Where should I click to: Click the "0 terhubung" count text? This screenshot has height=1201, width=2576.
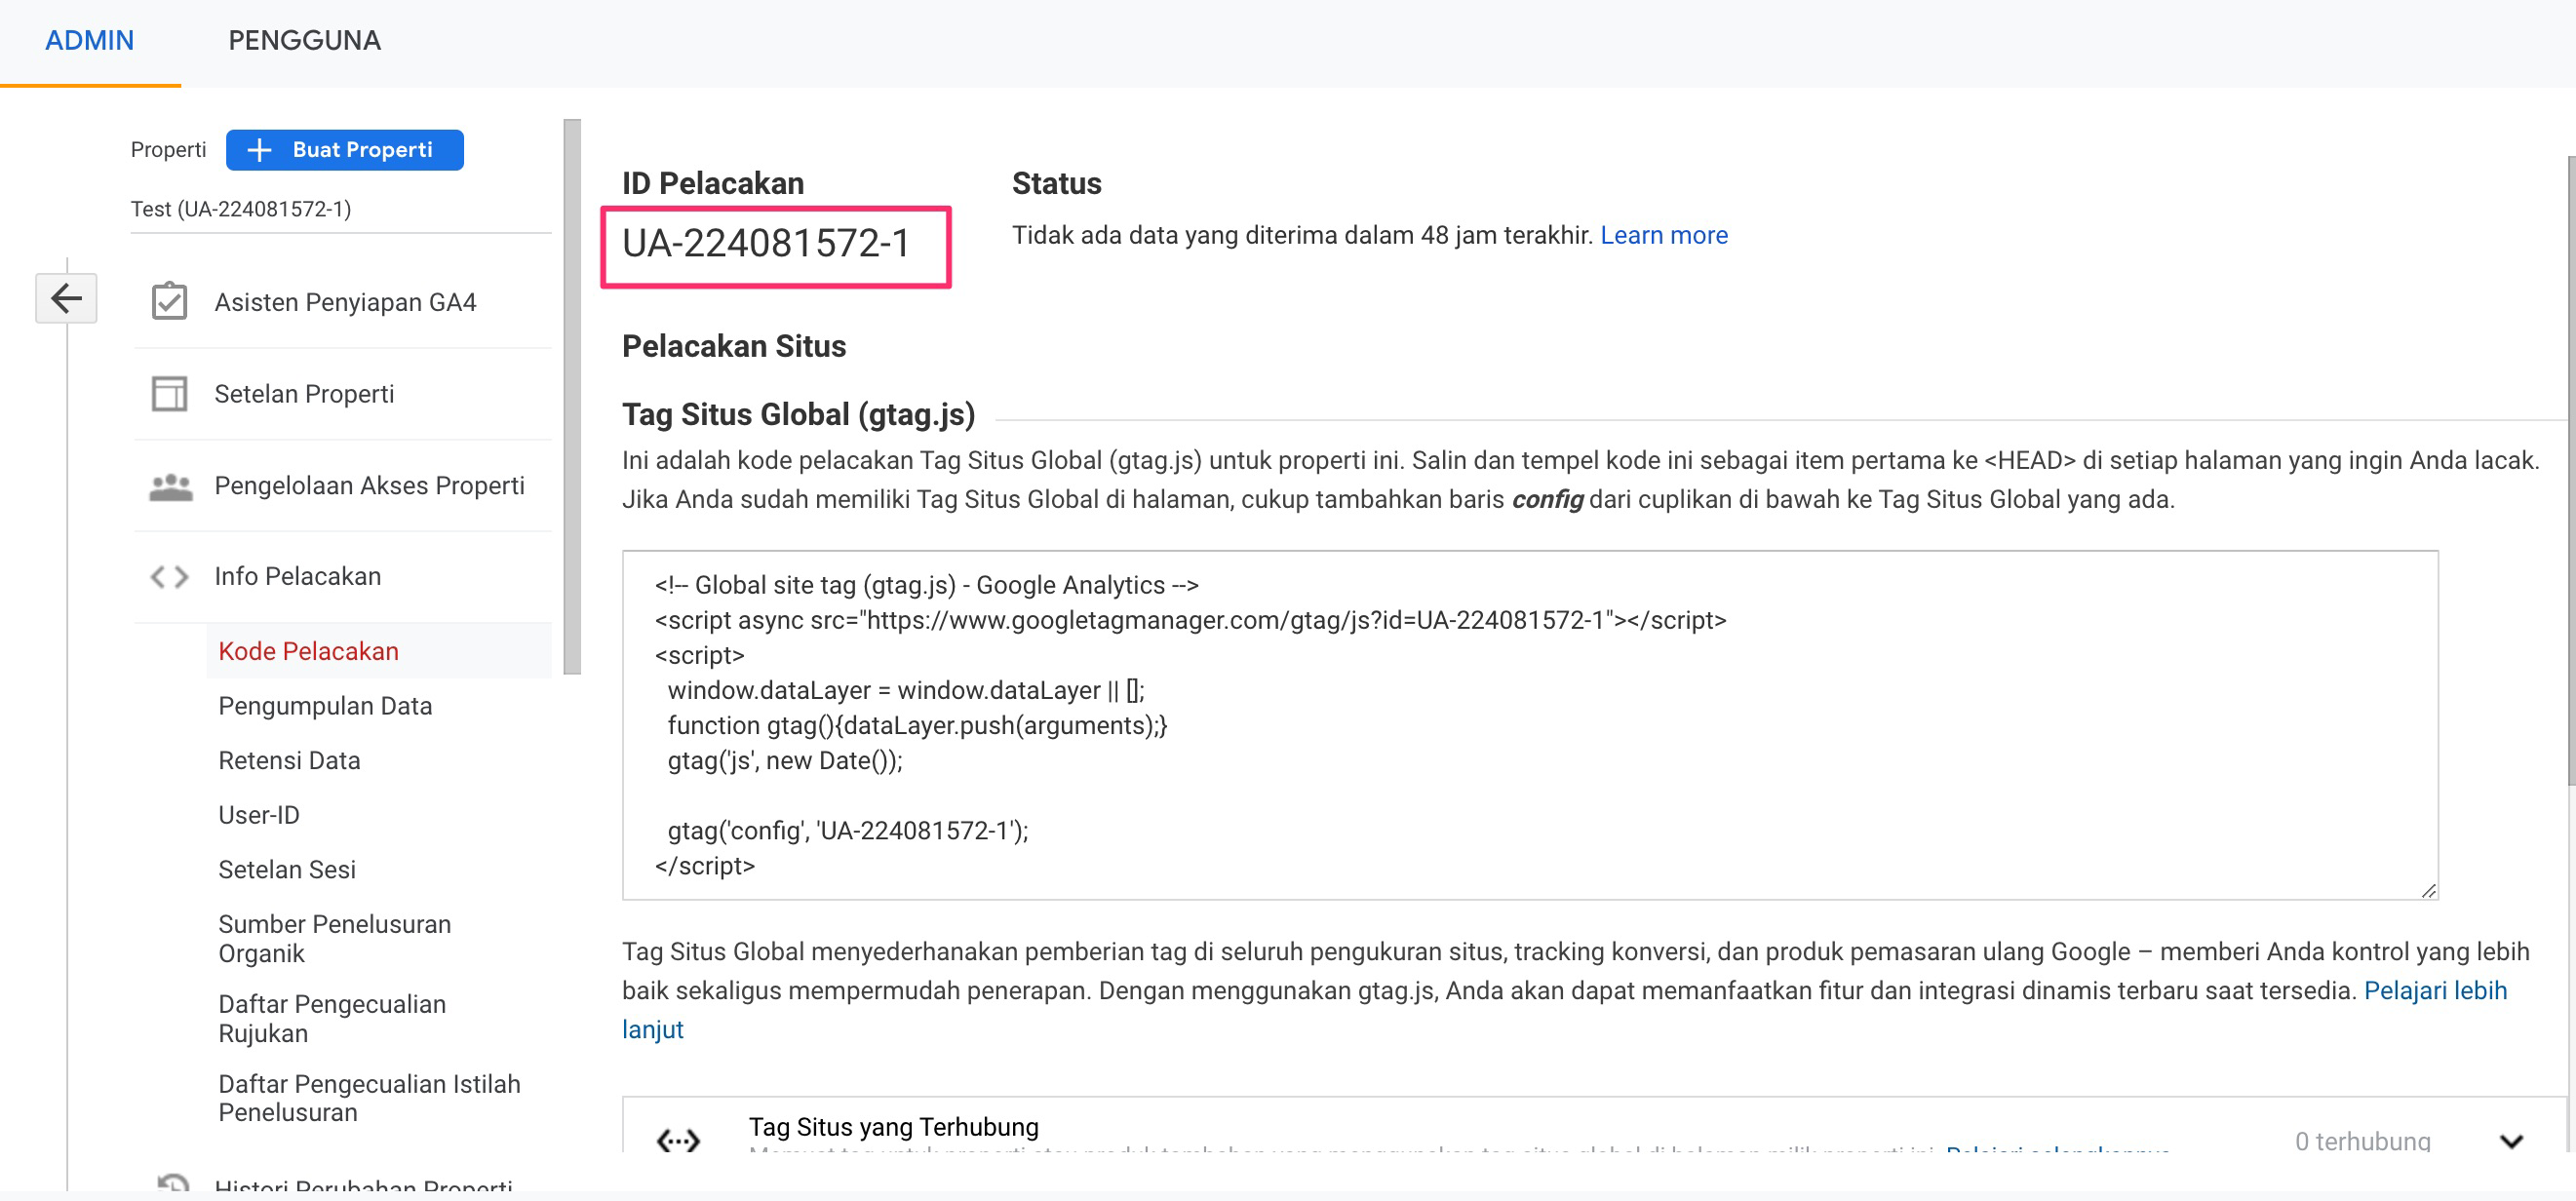click(2362, 1141)
